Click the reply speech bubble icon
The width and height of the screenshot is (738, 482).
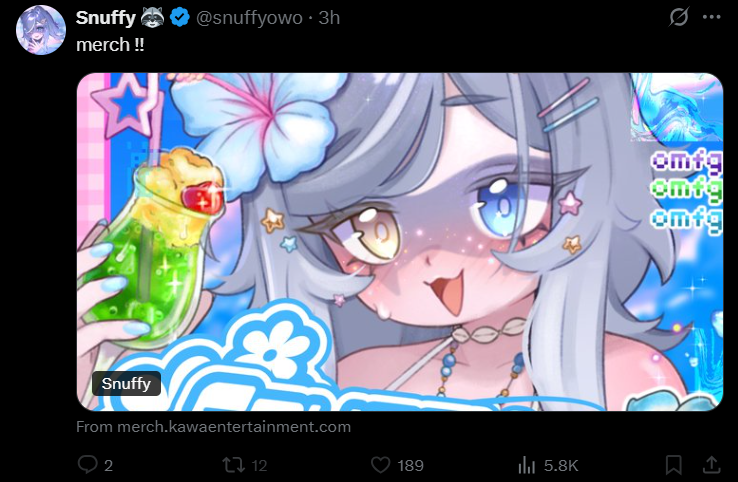88,465
